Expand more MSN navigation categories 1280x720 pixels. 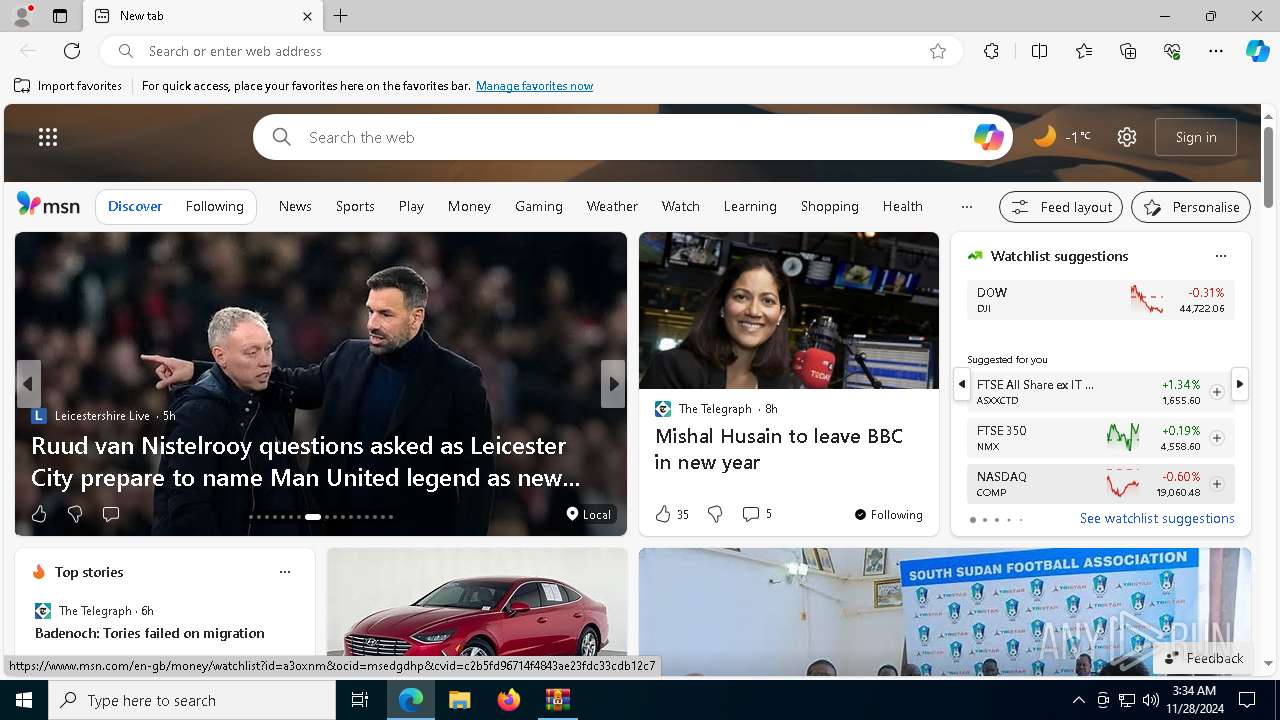pyautogui.click(x=966, y=207)
